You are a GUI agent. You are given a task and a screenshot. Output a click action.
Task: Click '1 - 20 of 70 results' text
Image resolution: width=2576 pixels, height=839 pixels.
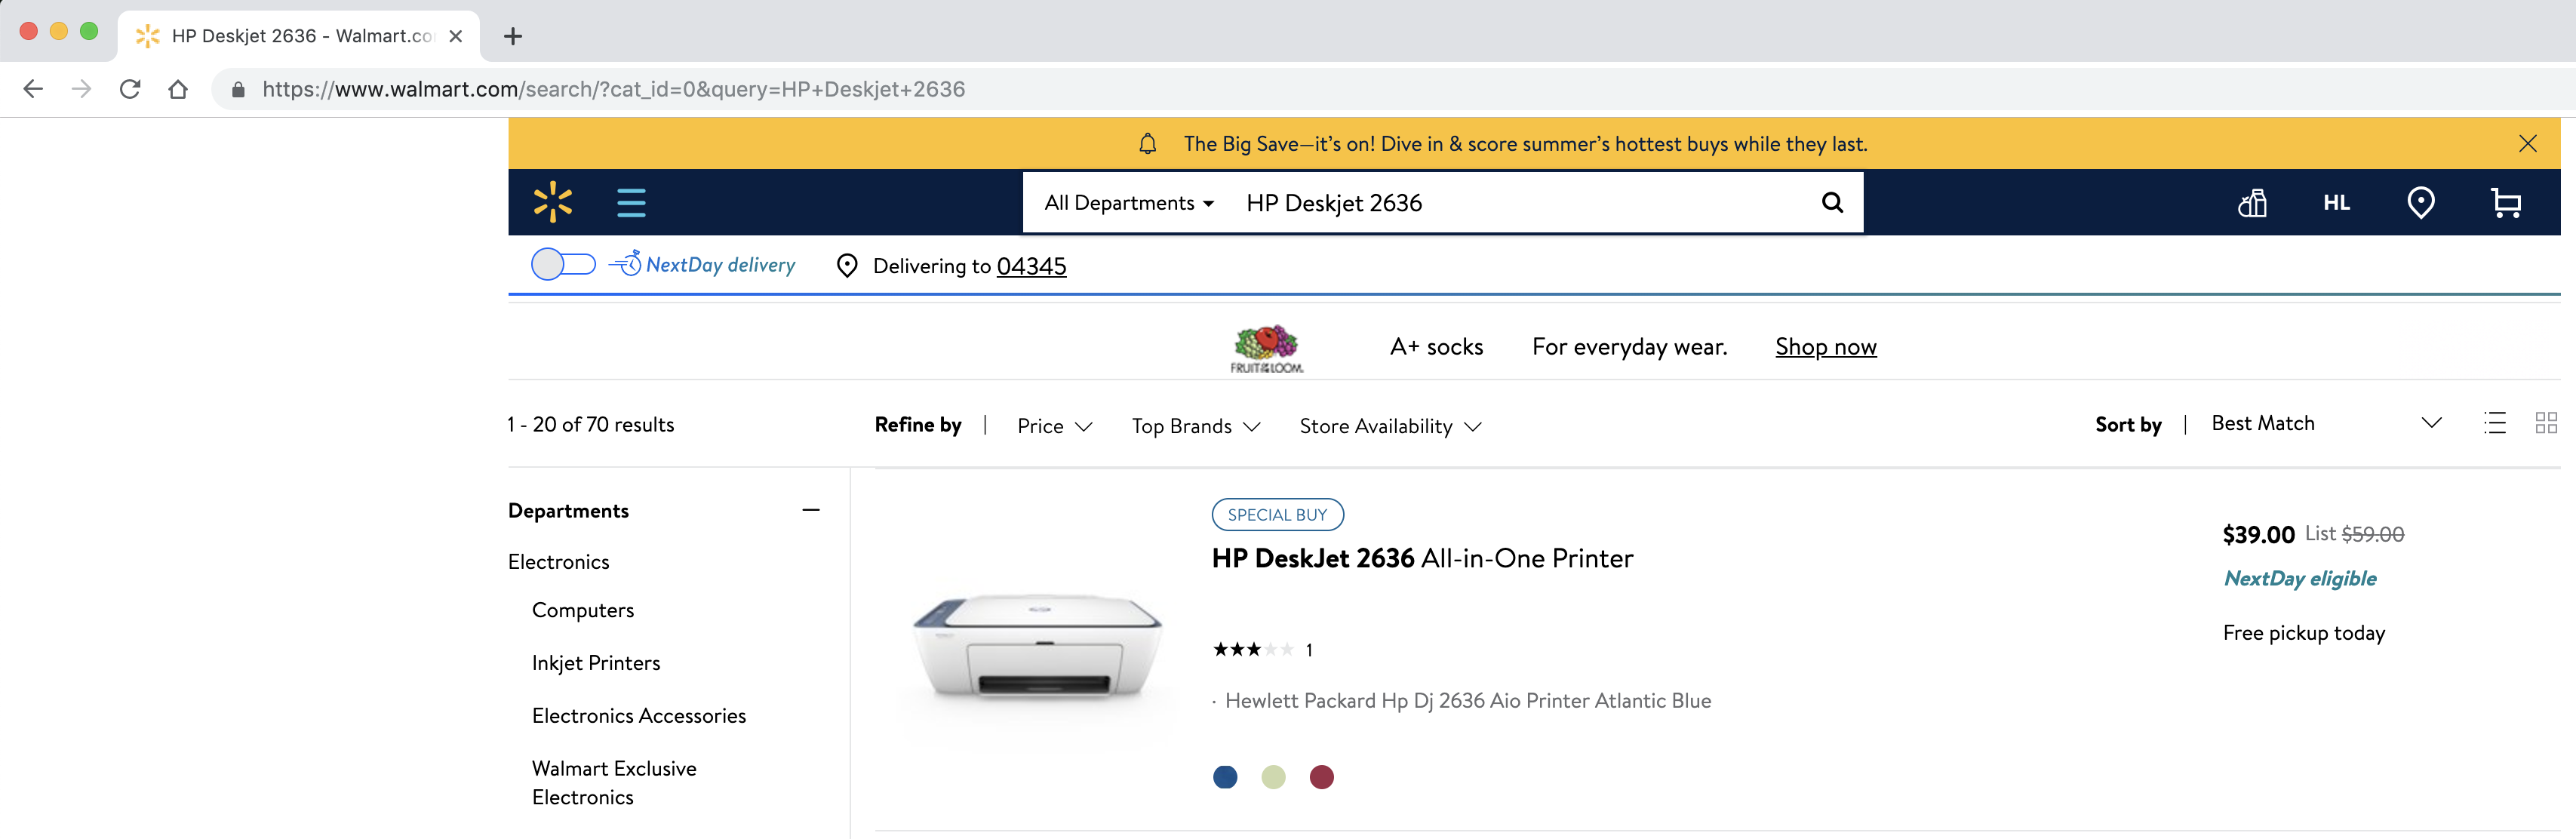click(590, 425)
